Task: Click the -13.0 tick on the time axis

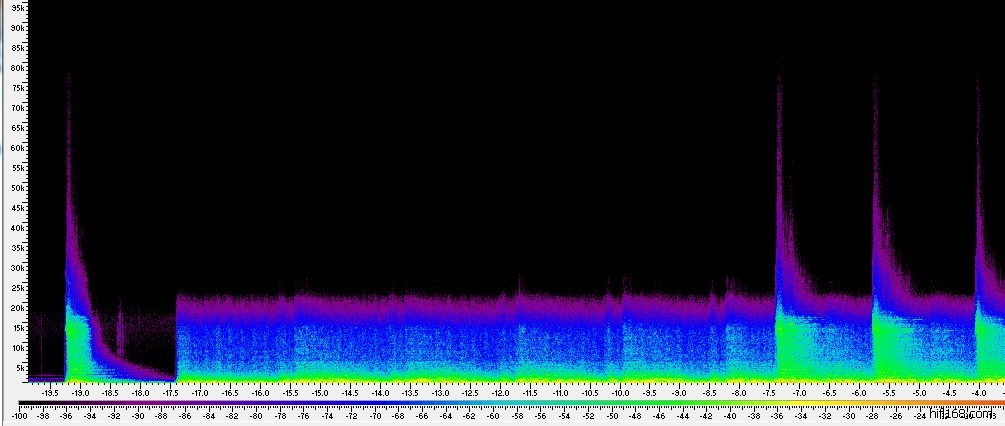Action: coord(440,394)
